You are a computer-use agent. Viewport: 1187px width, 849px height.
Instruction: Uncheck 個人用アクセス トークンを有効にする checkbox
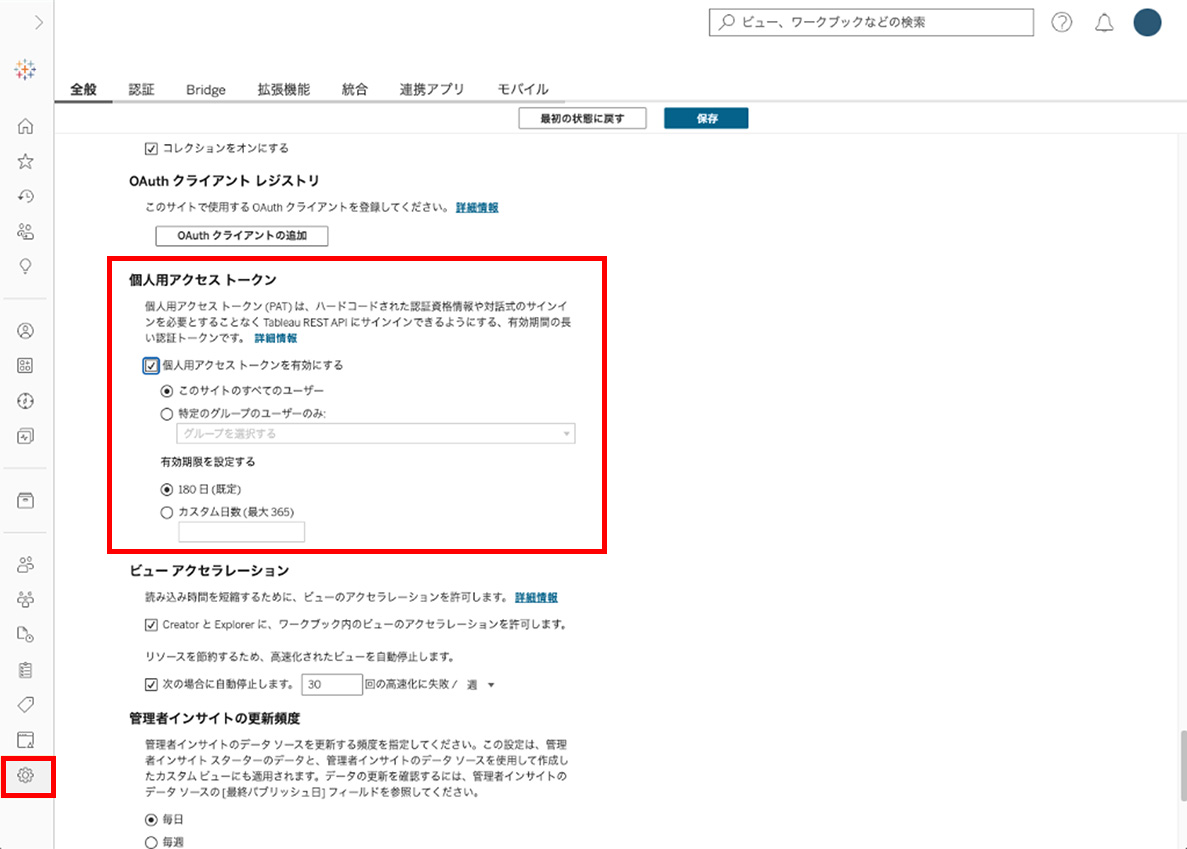click(152, 366)
